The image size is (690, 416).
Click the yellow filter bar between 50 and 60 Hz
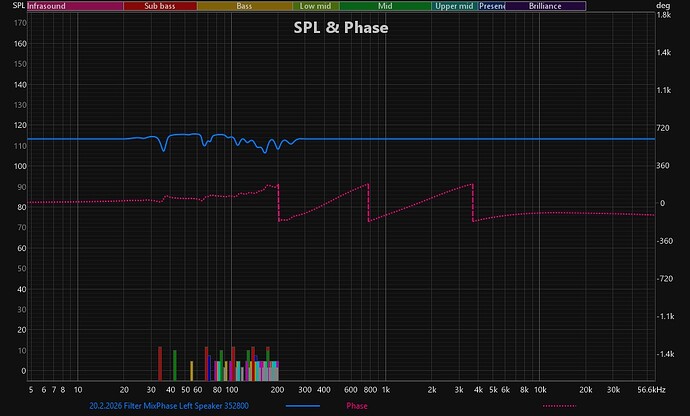point(191,371)
